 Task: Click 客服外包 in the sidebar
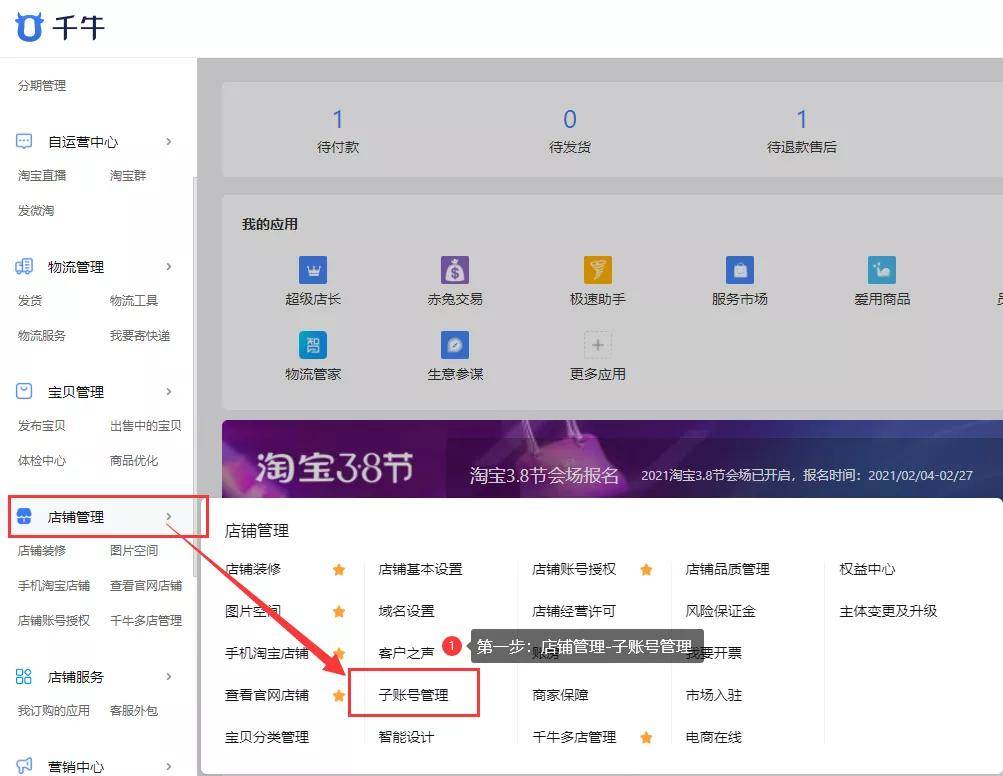point(134,710)
